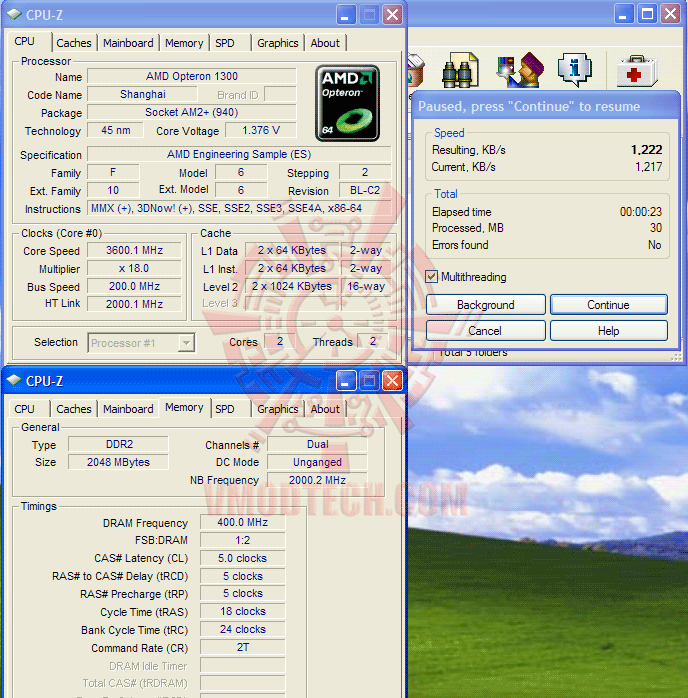Click the Code Name value Shanghai

click(142, 94)
